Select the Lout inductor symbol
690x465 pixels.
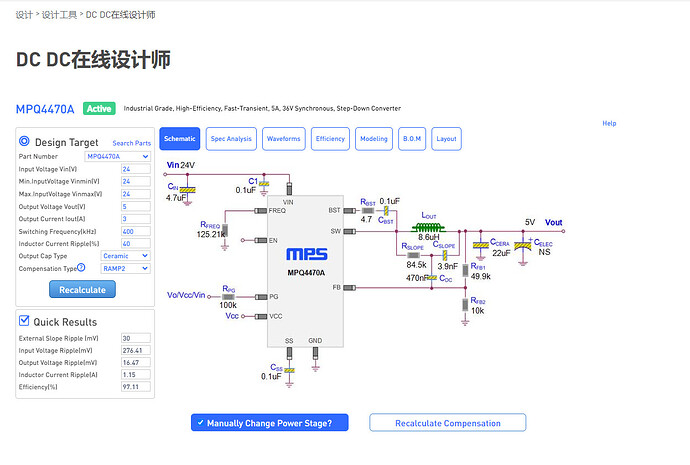[x=428, y=227]
